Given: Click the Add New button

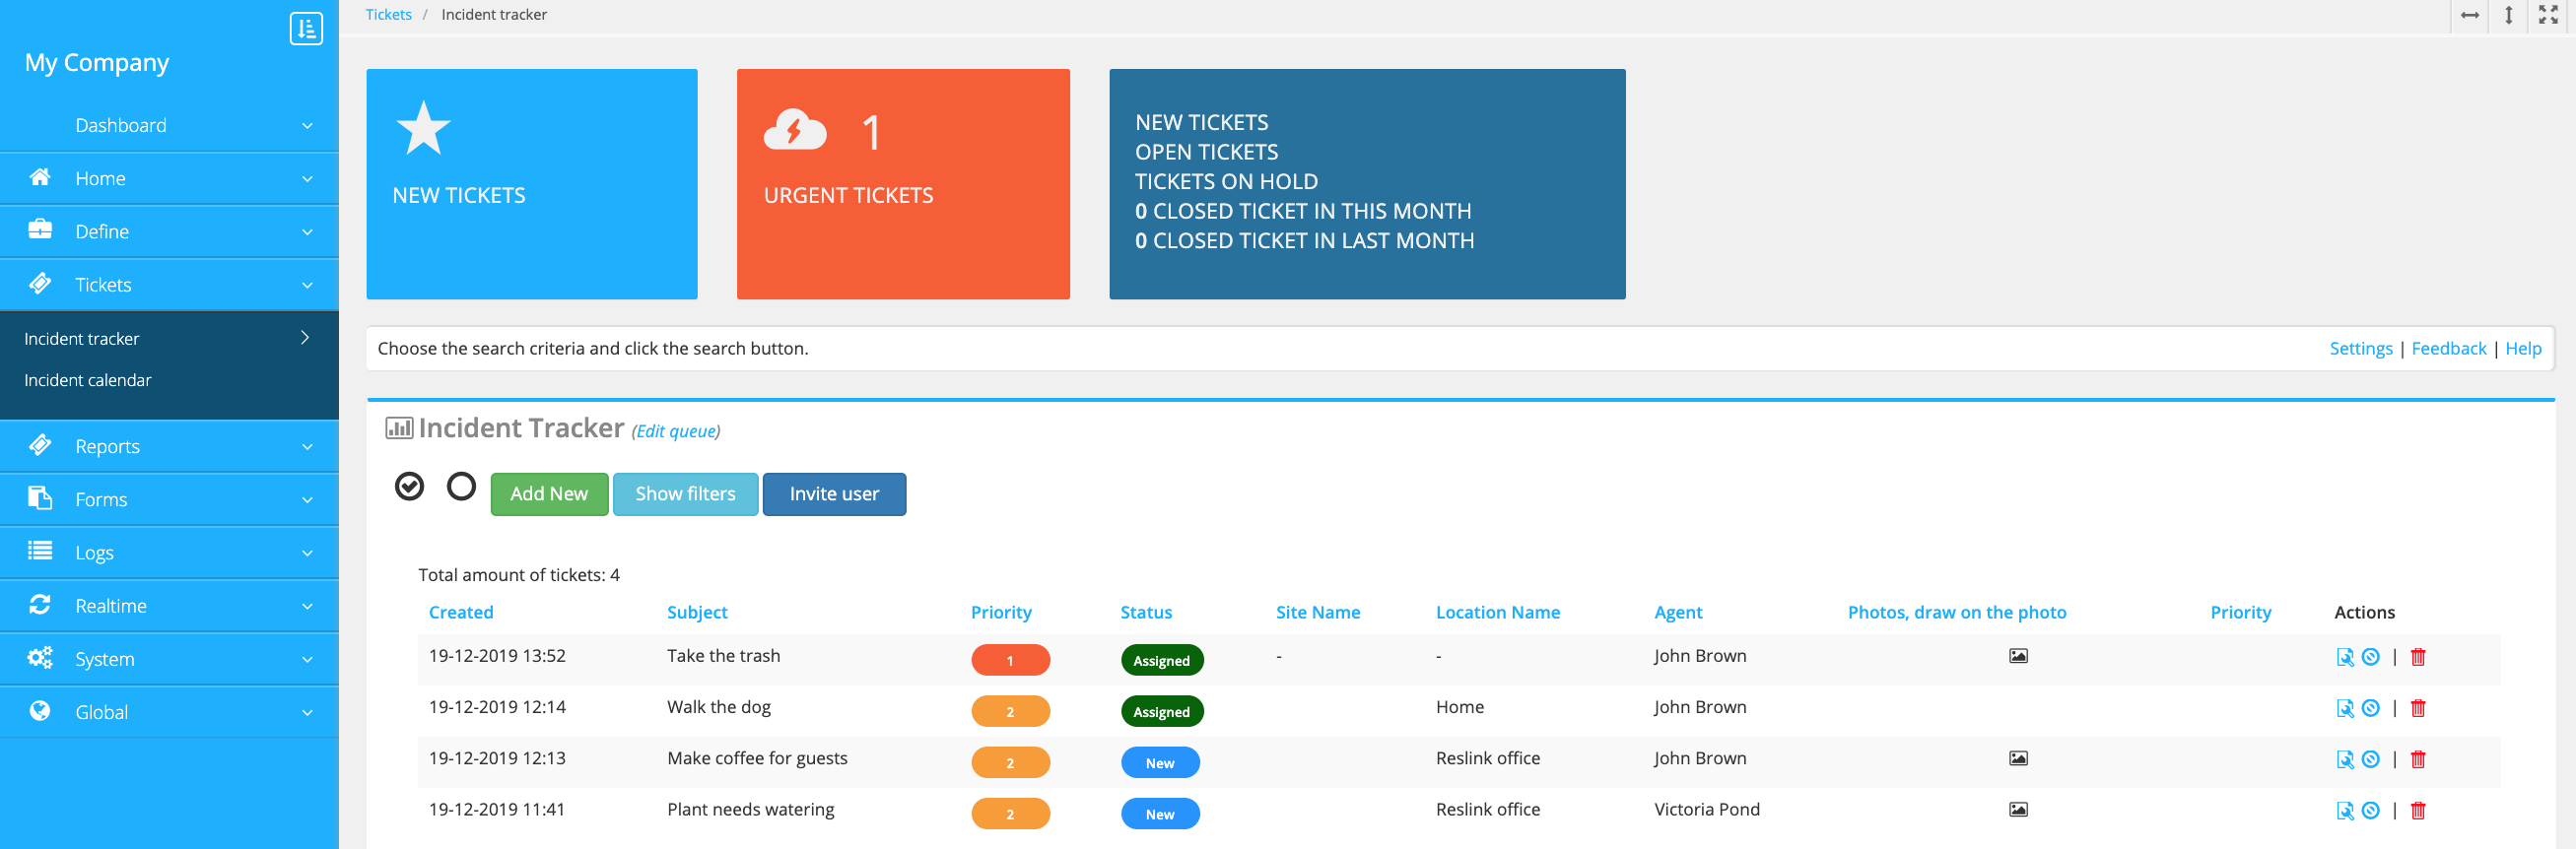Looking at the screenshot, I should tap(549, 494).
